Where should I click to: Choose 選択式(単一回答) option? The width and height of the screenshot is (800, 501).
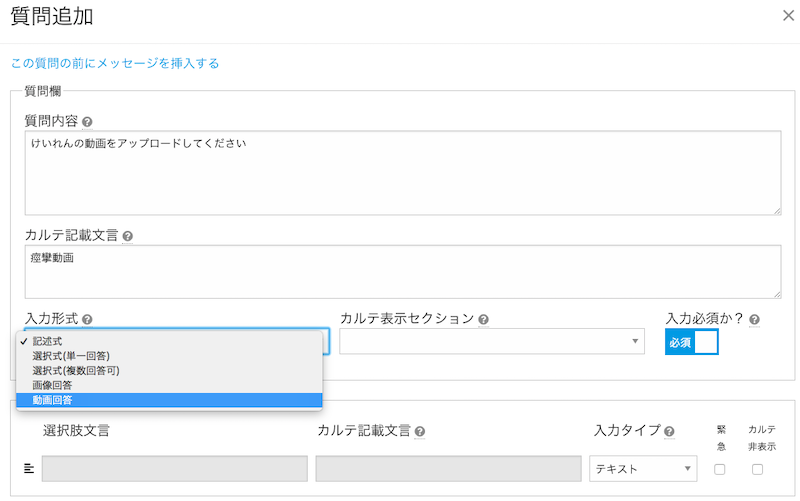point(69,355)
